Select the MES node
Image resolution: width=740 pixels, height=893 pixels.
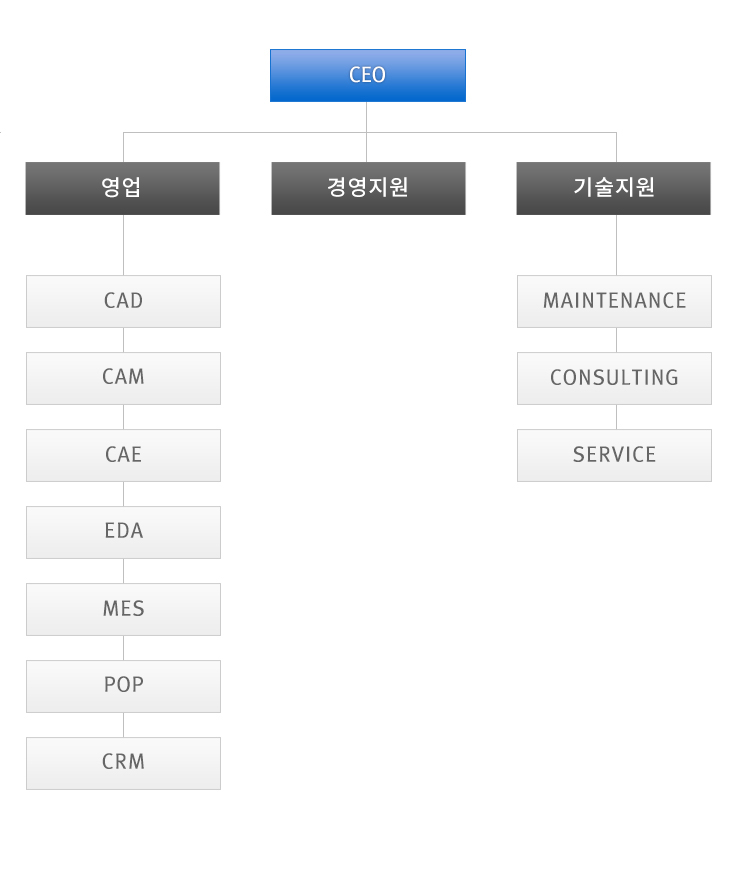[123, 609]
